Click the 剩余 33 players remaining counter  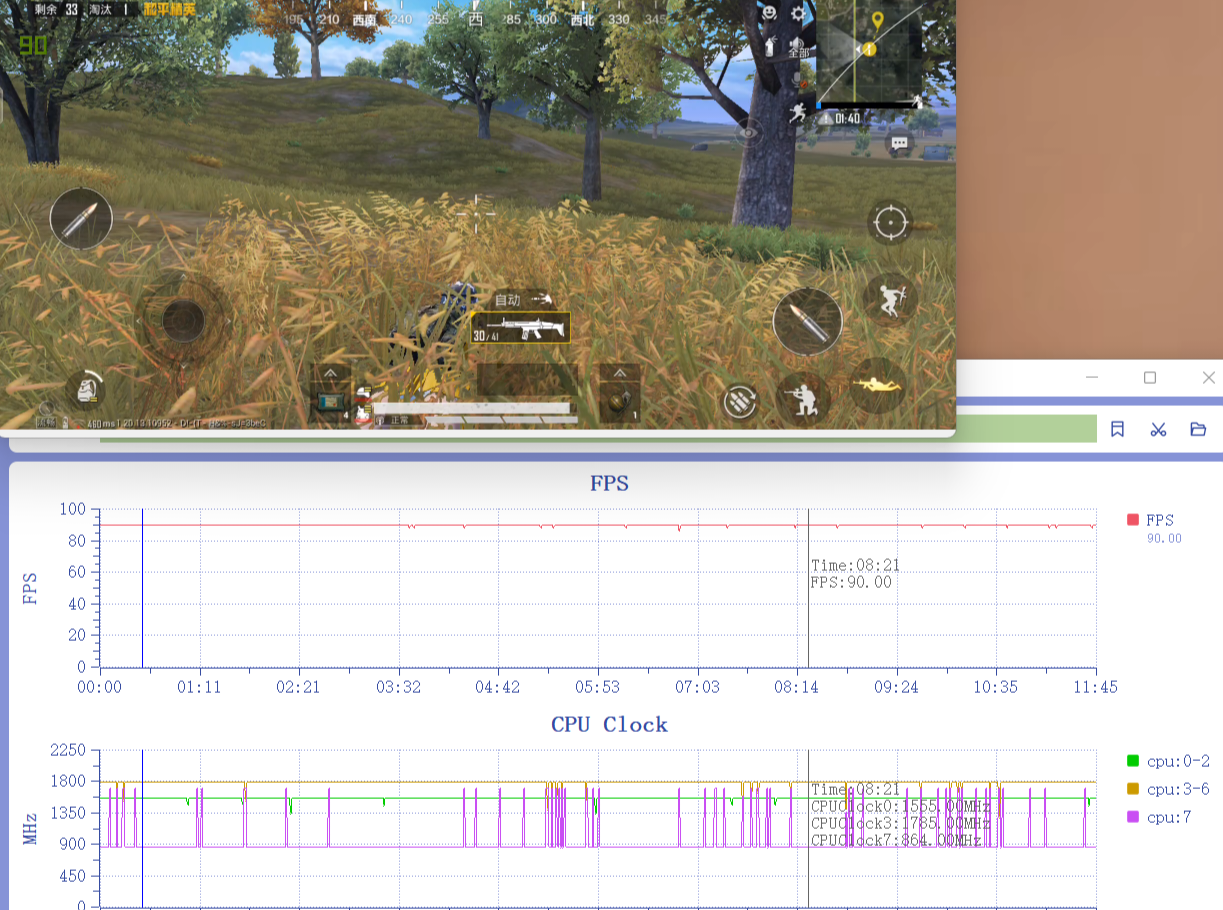56,9
